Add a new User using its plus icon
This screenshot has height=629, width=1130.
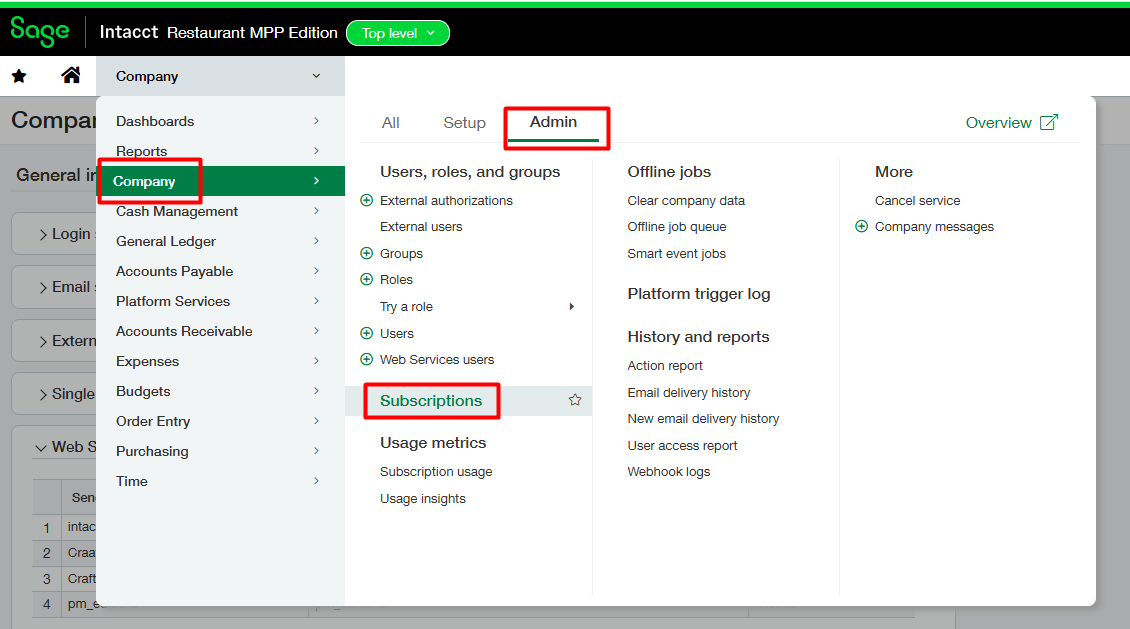[366, 333]
